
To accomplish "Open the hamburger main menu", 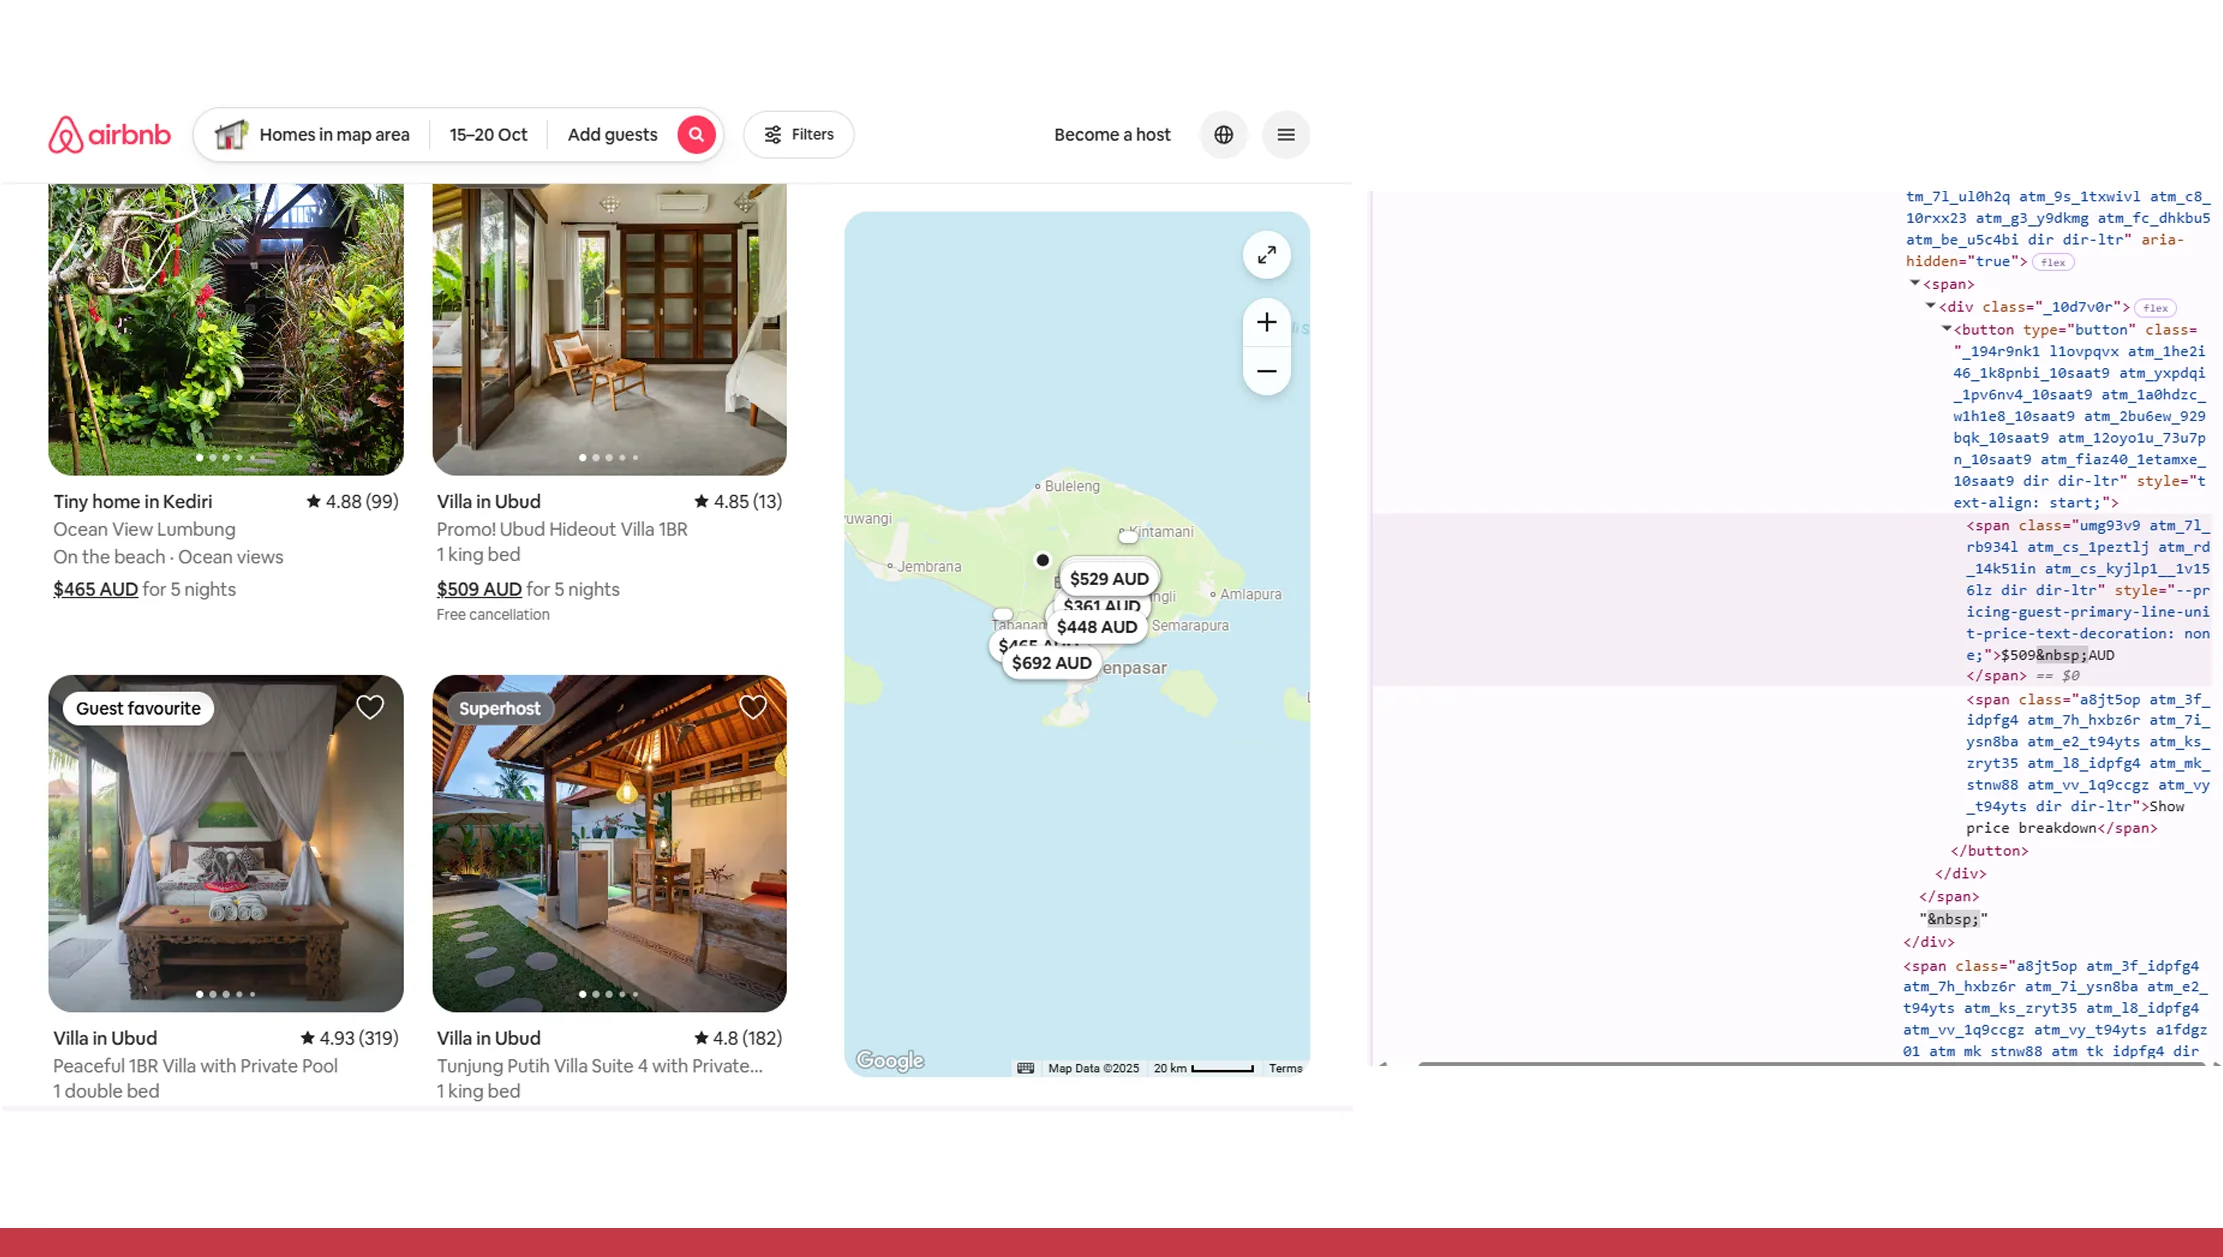I will (x=1286, y=135).
